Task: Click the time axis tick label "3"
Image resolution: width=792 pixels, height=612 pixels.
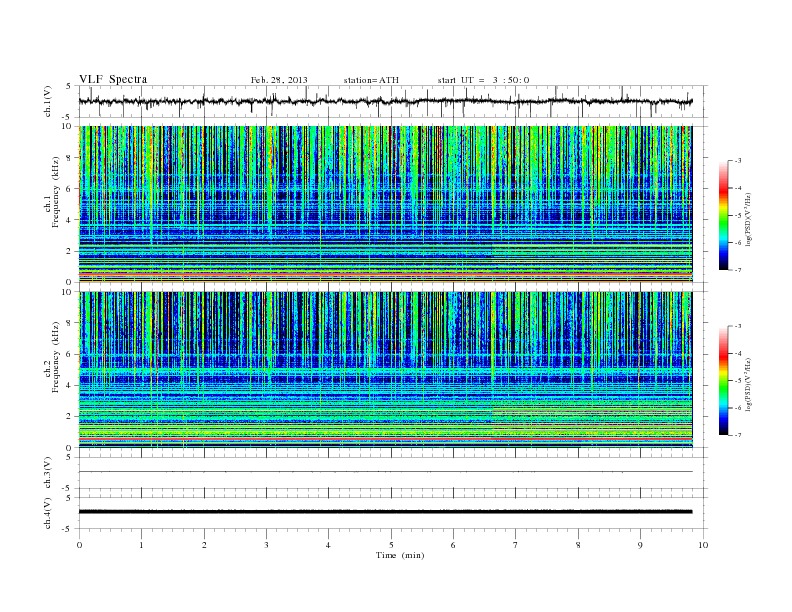Action: 266,545
